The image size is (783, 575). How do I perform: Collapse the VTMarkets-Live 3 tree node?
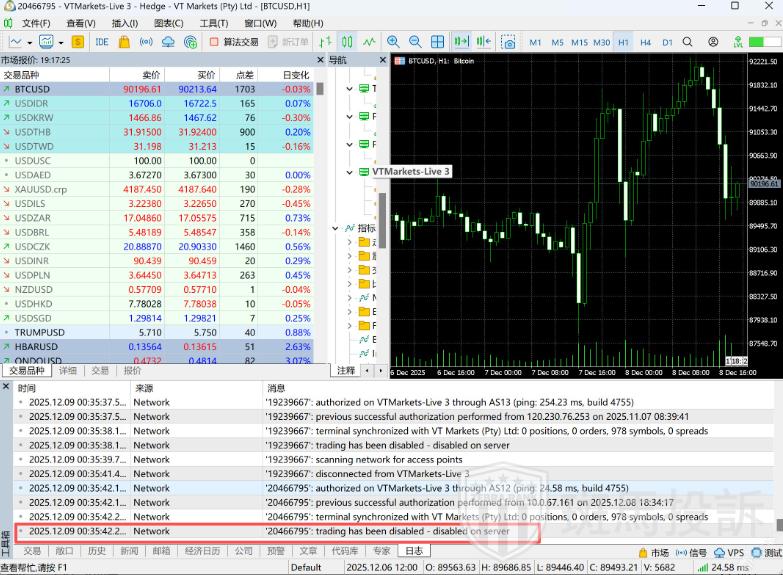pyautogui.click(x=350, y=172)
